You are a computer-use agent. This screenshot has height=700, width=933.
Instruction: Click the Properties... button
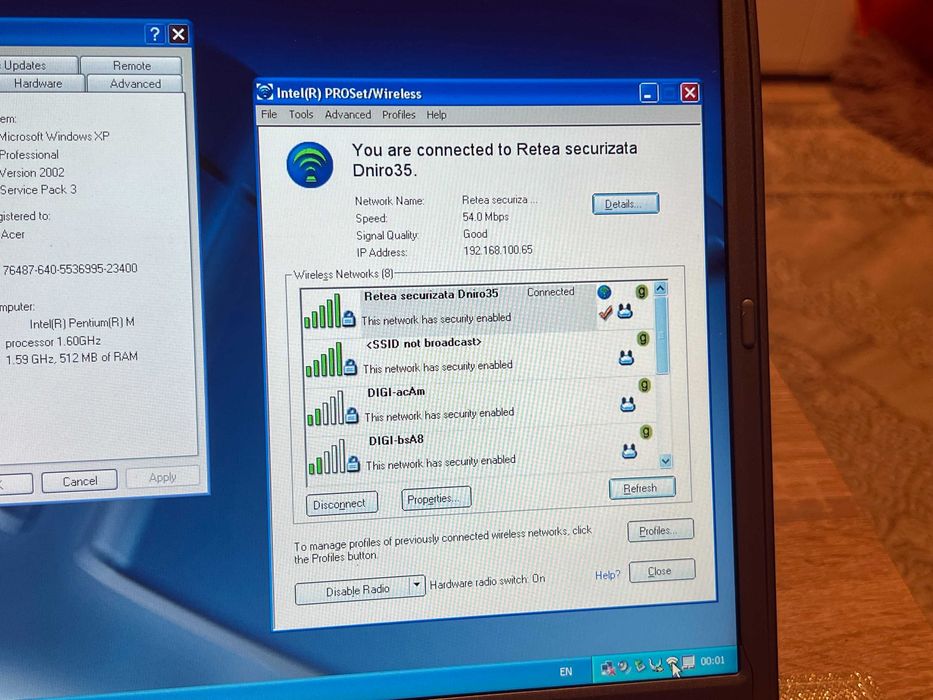(x=436, y=498)
